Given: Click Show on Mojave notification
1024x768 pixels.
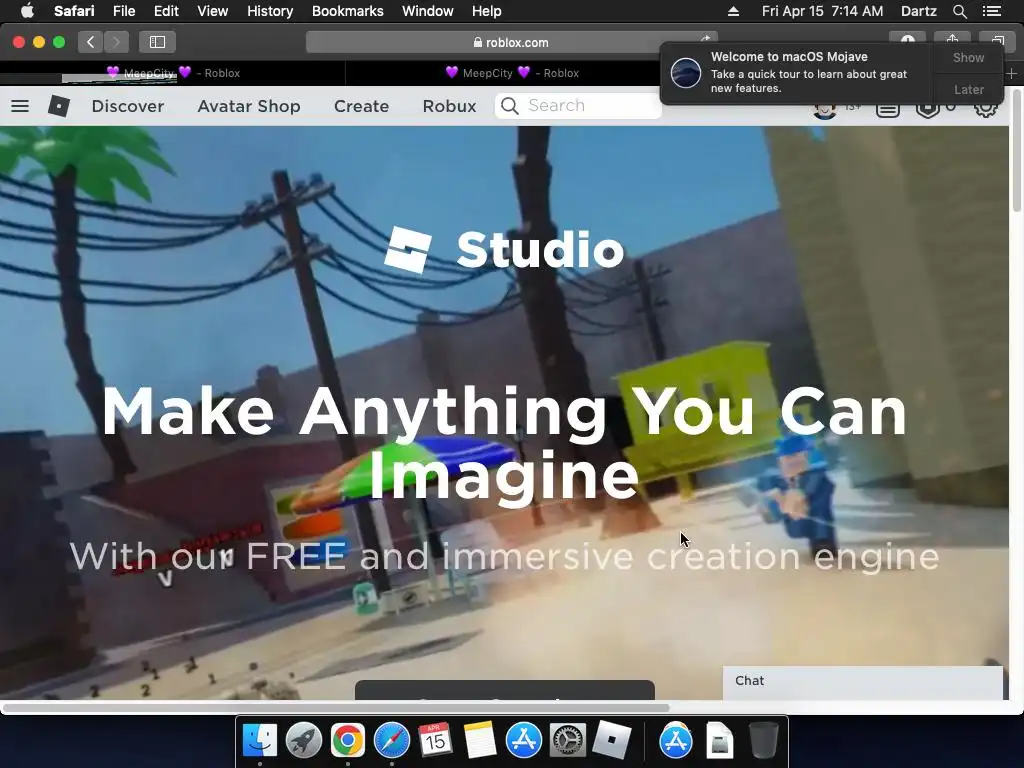Looking at the screenshot, I should coord(968,57).
